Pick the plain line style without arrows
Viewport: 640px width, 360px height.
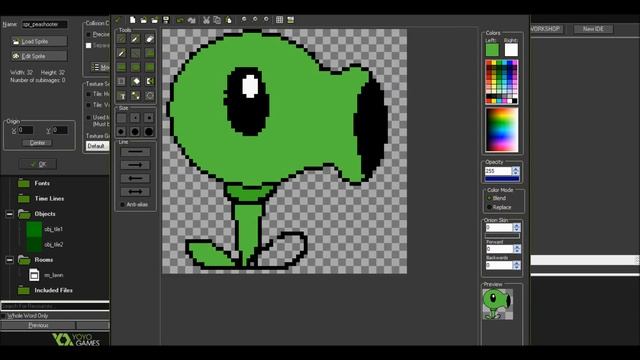click(135, 152)
